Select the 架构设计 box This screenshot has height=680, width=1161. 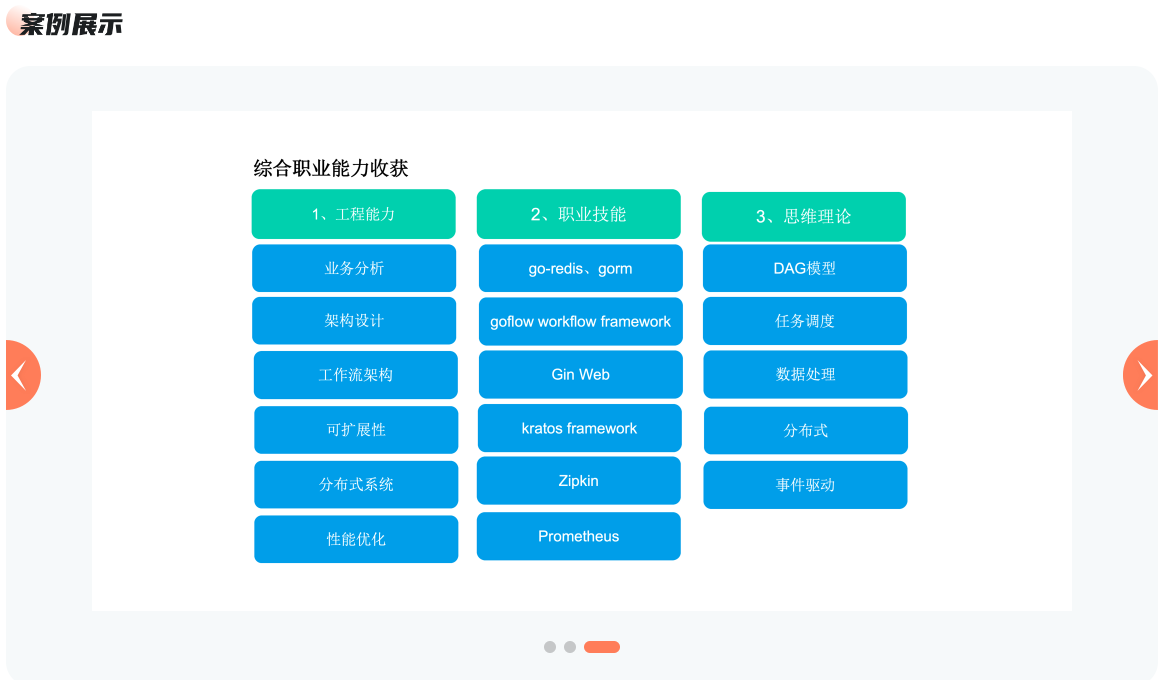pyautogui.click(x=354, y=321)
